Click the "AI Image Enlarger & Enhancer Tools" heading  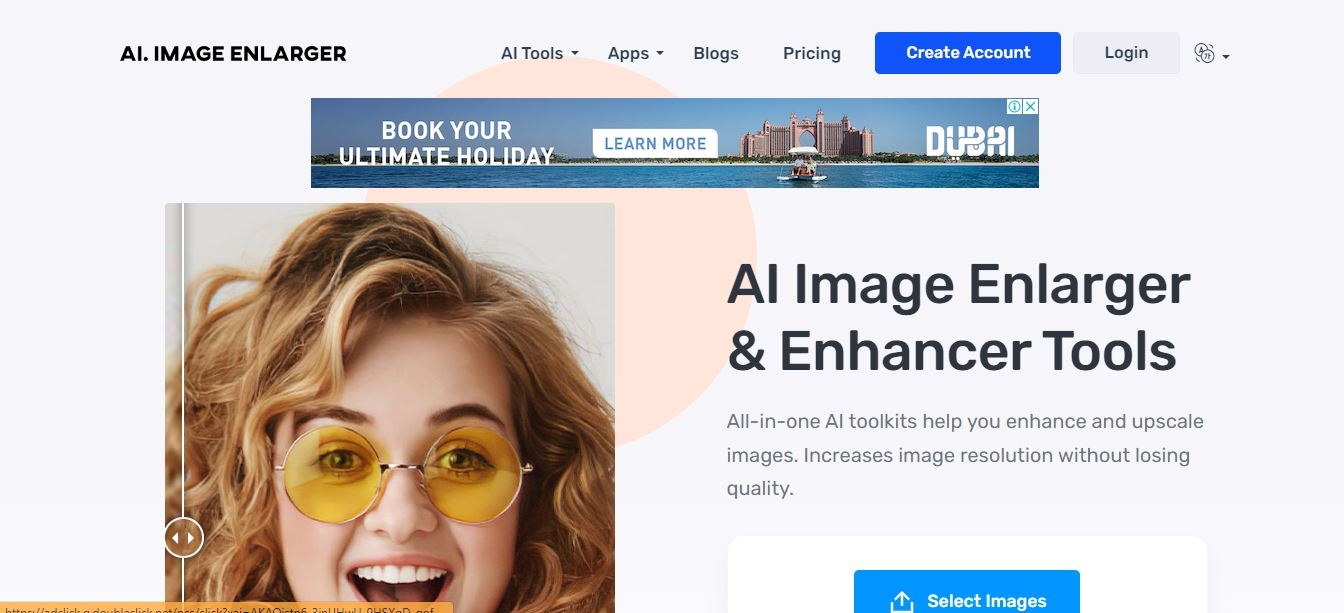click(x=959, y=317)
